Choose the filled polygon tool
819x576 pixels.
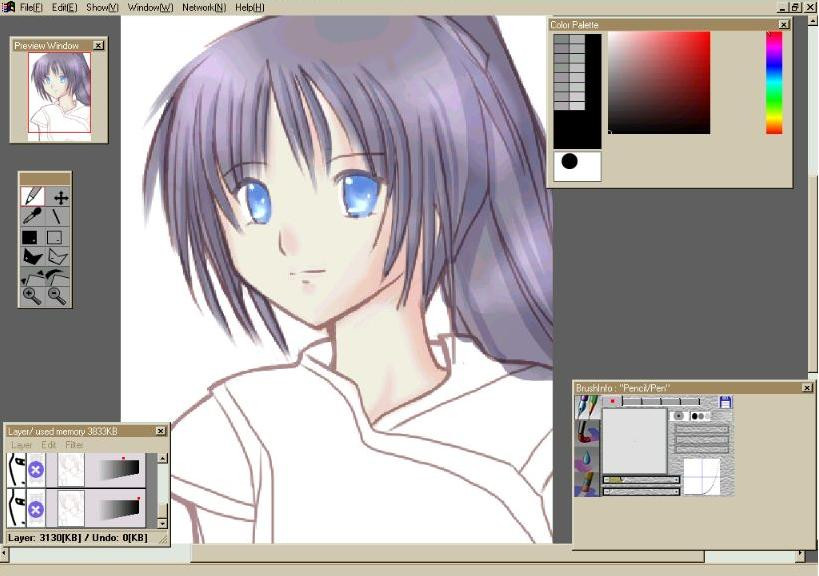pos(32,256)
